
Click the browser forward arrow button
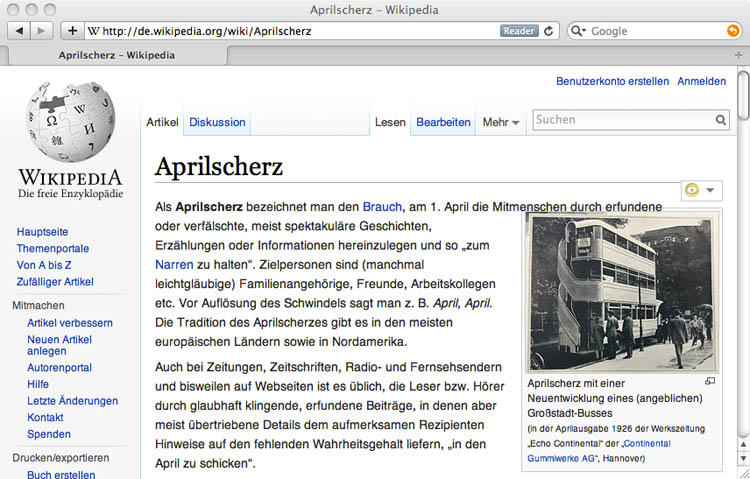[41, 31]
